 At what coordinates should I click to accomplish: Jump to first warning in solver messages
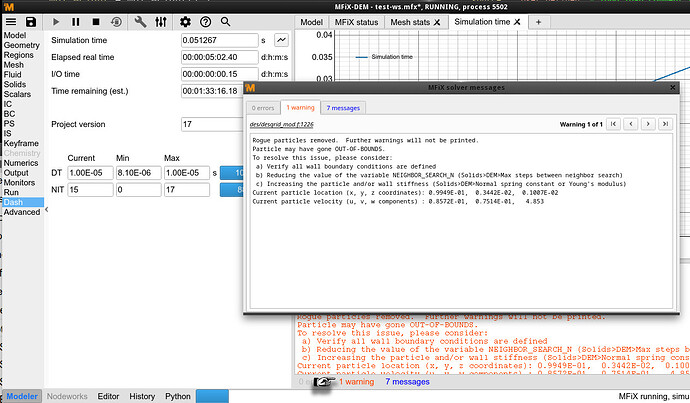(x=613, y=124)
